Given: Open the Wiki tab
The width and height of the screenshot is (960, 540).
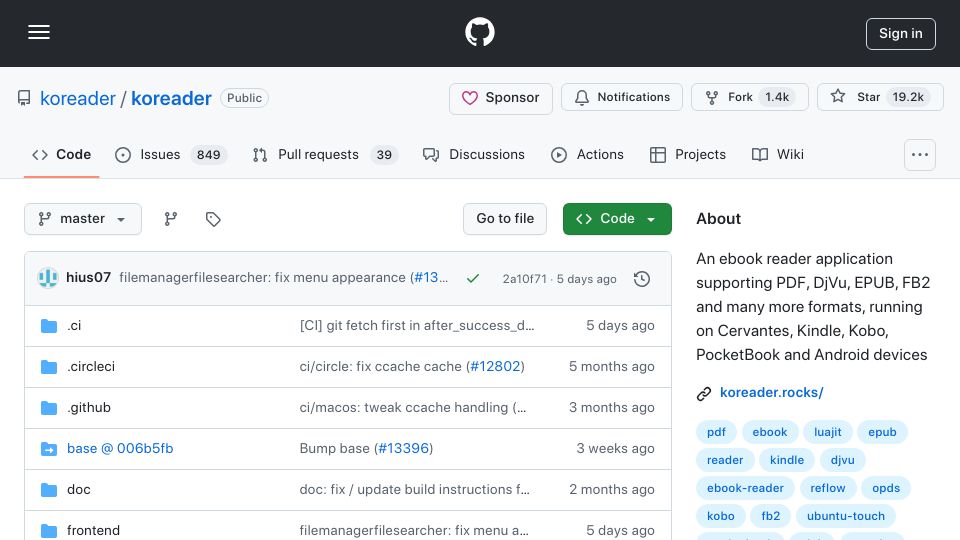Looking at the screenshot, I should (x=778, y=155).
